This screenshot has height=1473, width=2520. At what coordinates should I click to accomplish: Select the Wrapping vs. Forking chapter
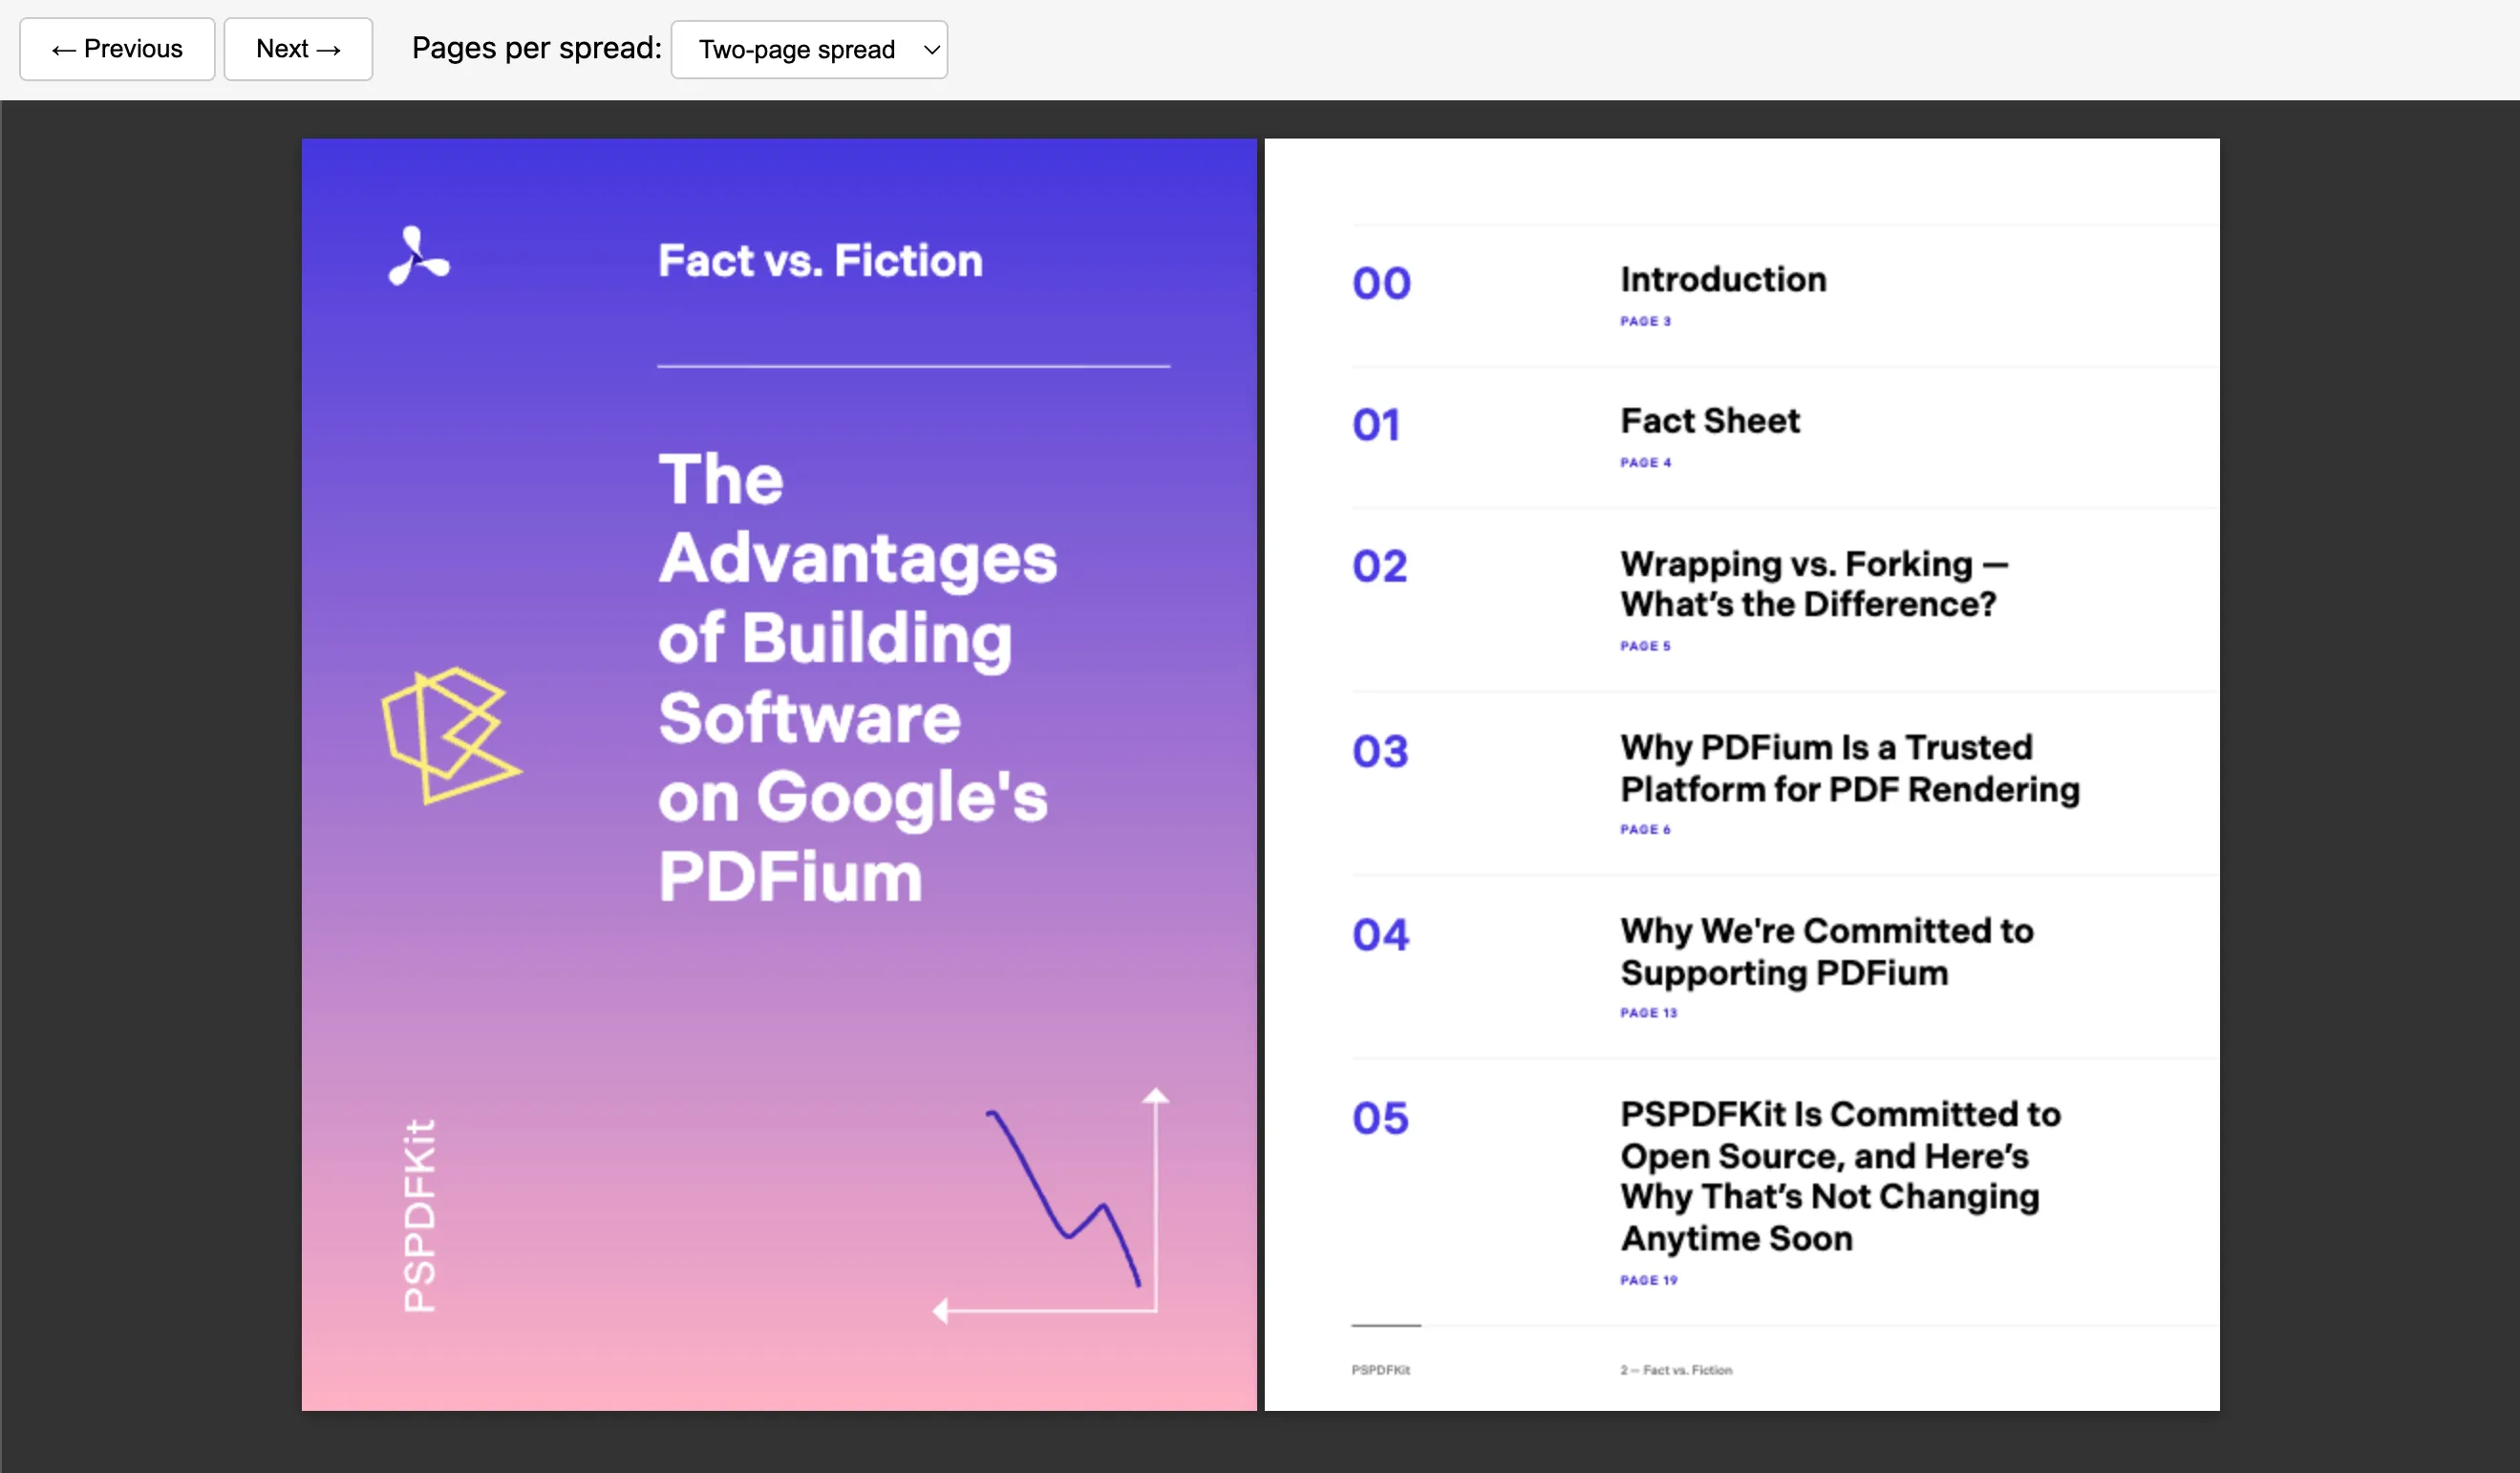tap(1812, 584)
